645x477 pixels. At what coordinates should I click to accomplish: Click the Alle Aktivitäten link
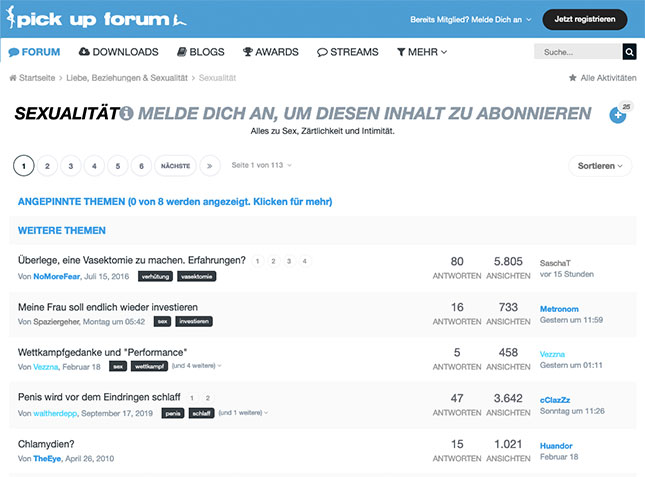[602, 77]
